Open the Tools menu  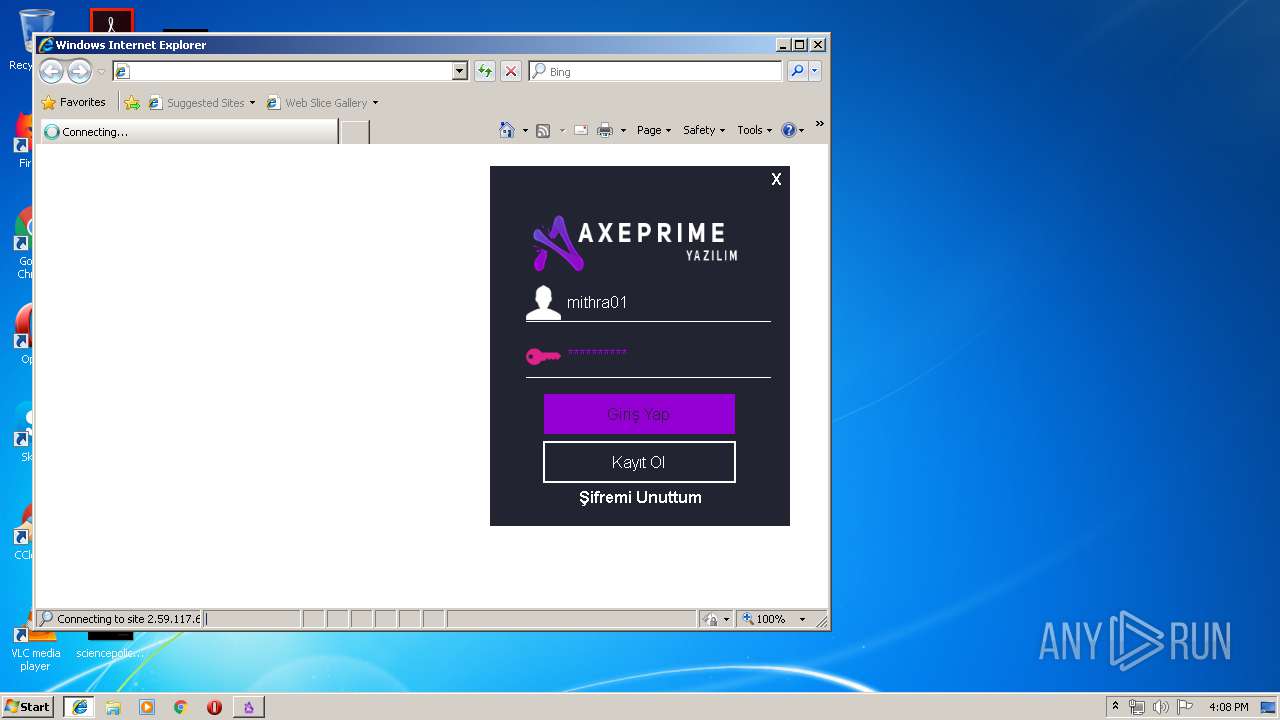pyautogui.click(x=754, y=130)
